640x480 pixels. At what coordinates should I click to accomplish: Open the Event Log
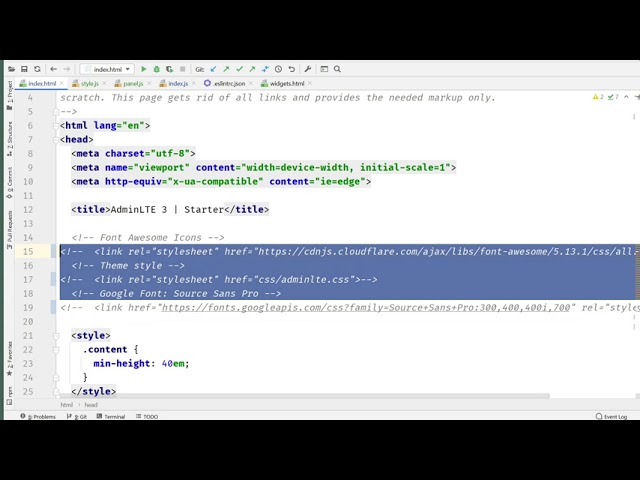[611, 416]
